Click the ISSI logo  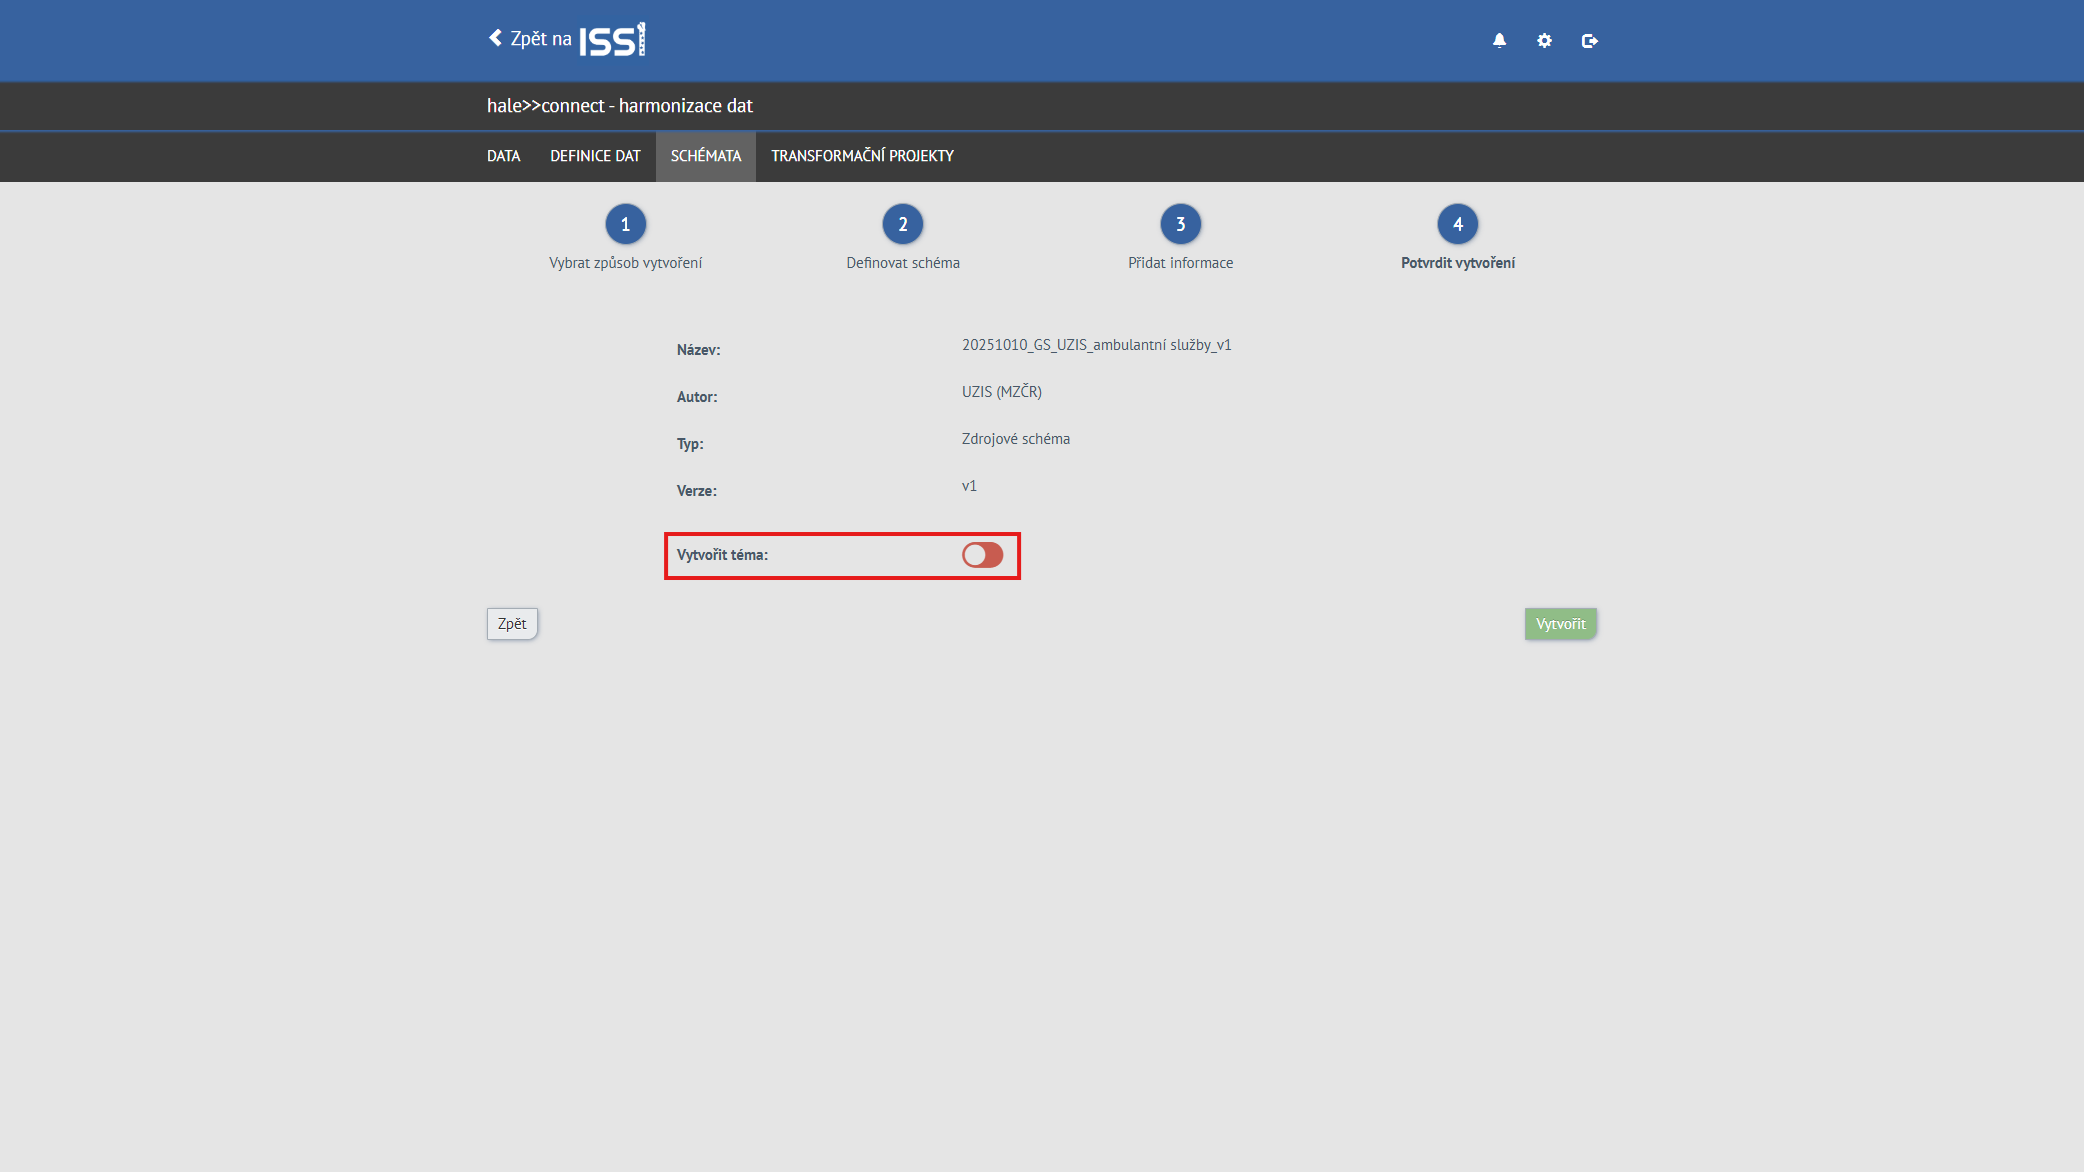point(612,40)
